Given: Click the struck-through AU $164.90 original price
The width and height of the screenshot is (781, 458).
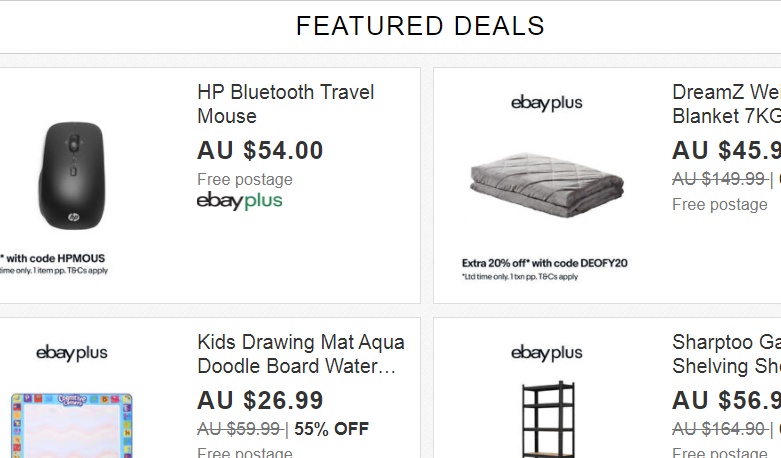Looking at the screenshot, I should point(718,429).
